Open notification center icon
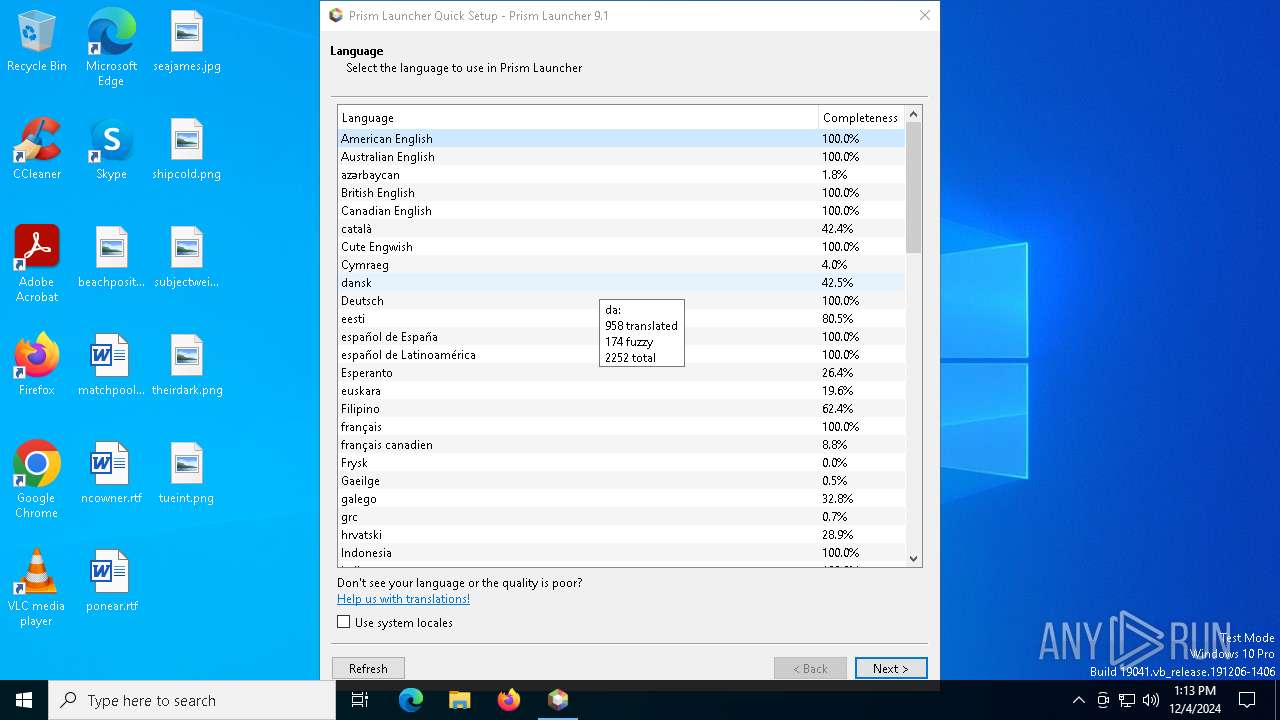The height and width of the screenshot is (720, 1280). 1247,700
